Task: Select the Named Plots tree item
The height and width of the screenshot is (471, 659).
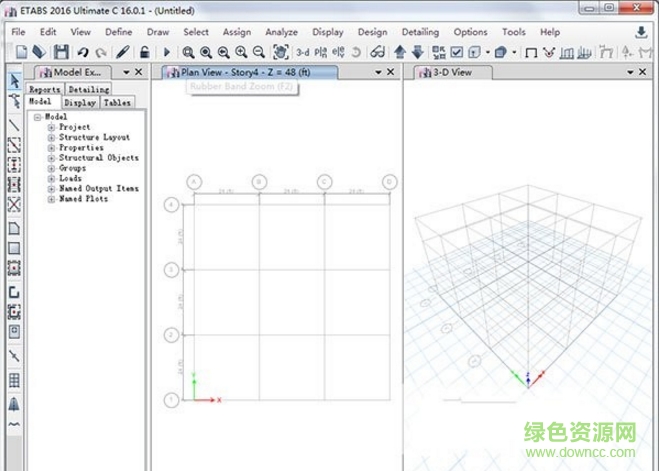Action: (x=83, y=199)
